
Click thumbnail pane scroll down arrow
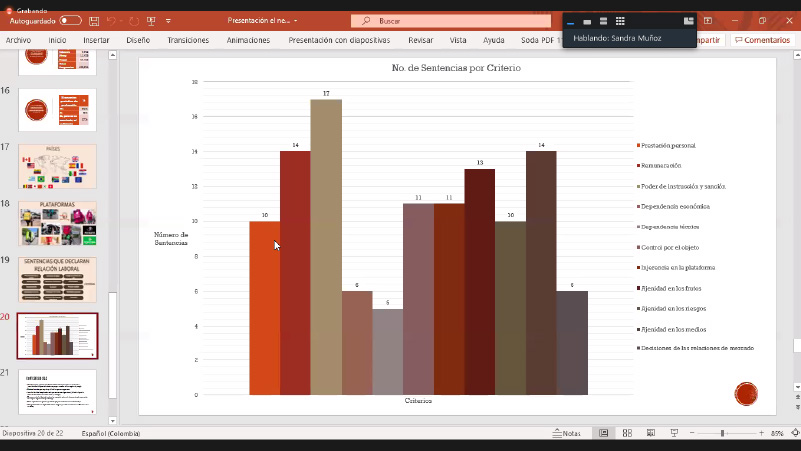[112, 421]
